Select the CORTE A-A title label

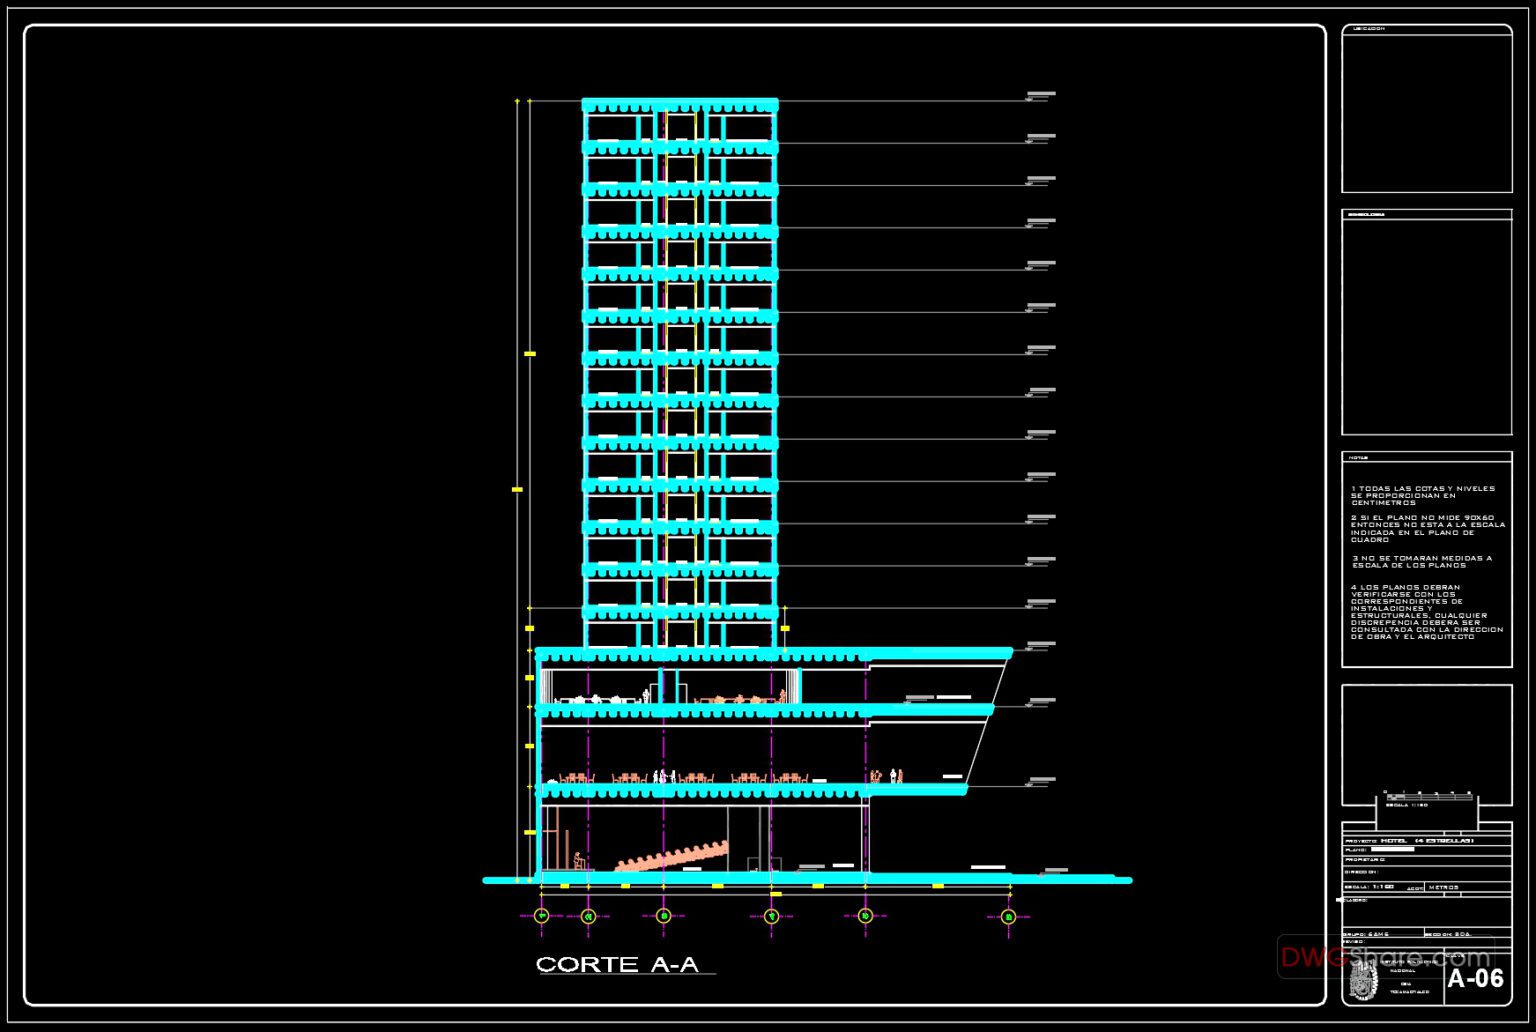pyautogui.click(x=615, y=965)
